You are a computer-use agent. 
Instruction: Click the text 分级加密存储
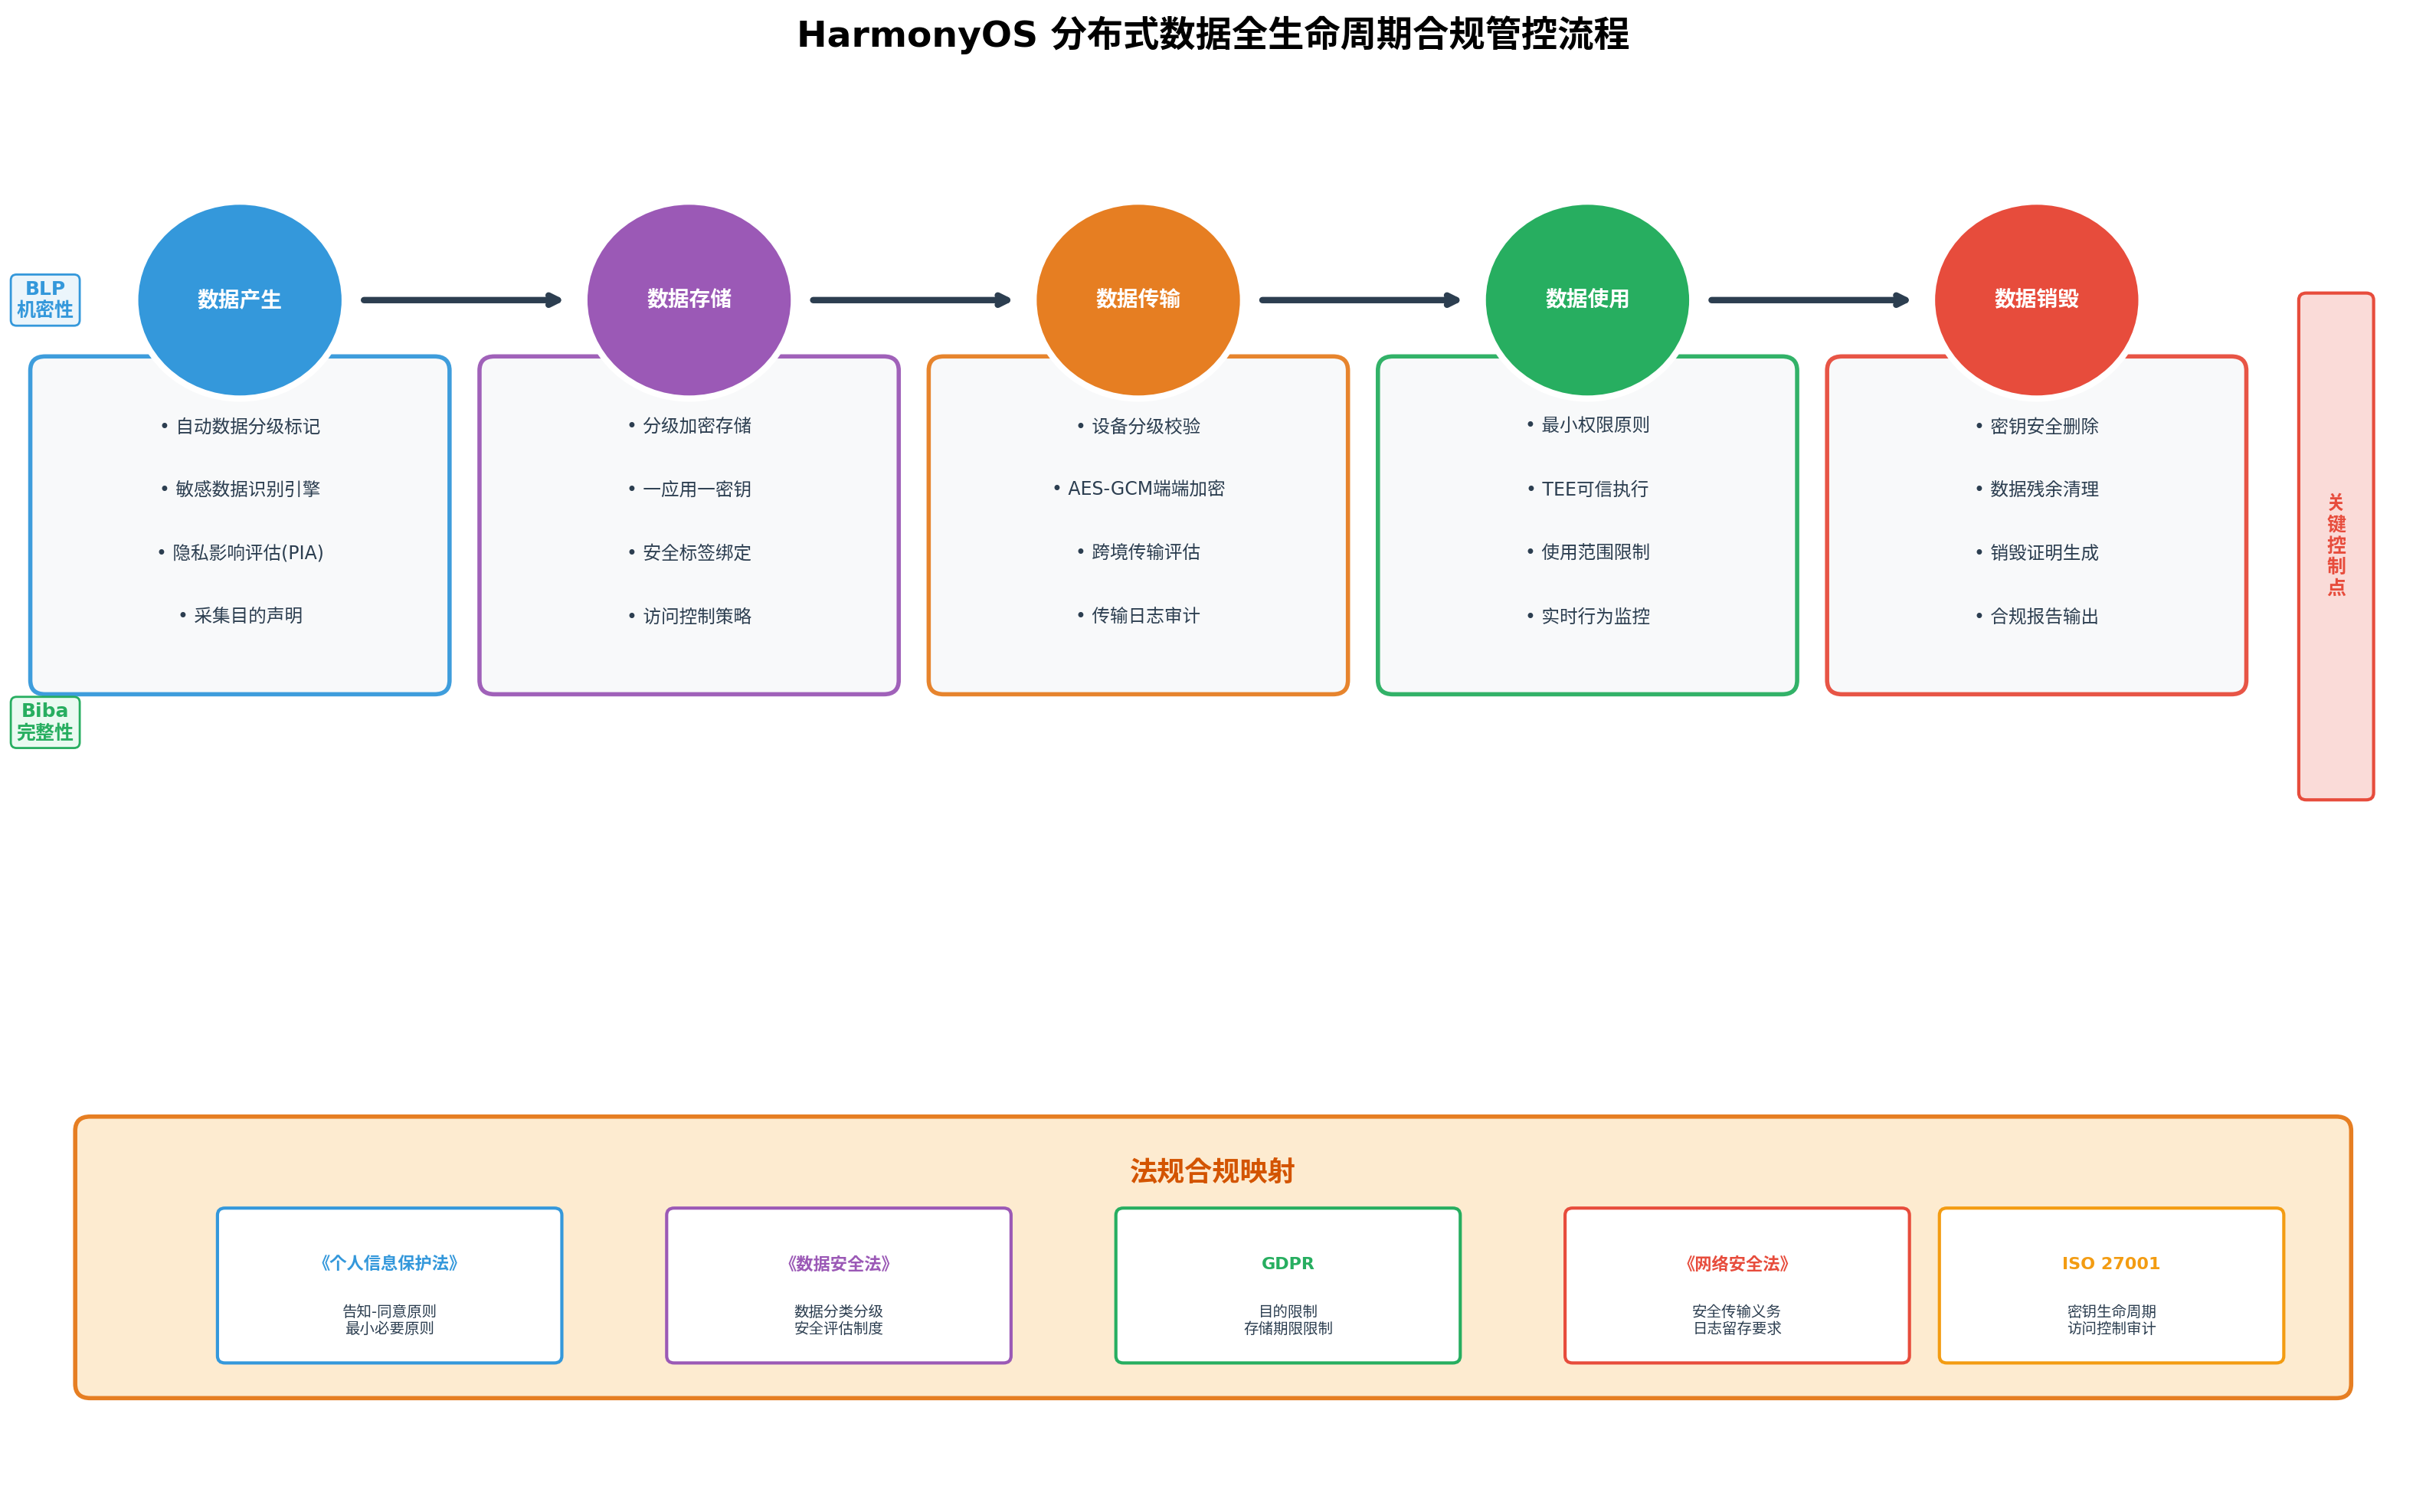tap(697, 426)
